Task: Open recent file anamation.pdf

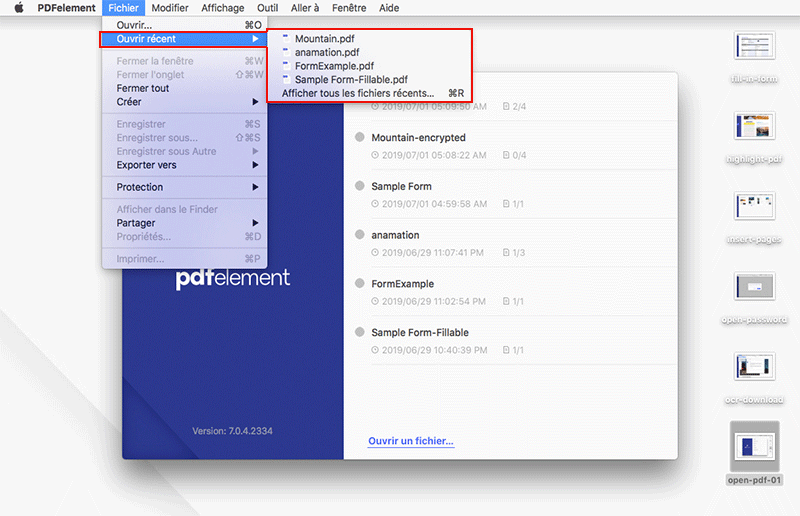Action: pyautogui.click(x=369, y=52)
